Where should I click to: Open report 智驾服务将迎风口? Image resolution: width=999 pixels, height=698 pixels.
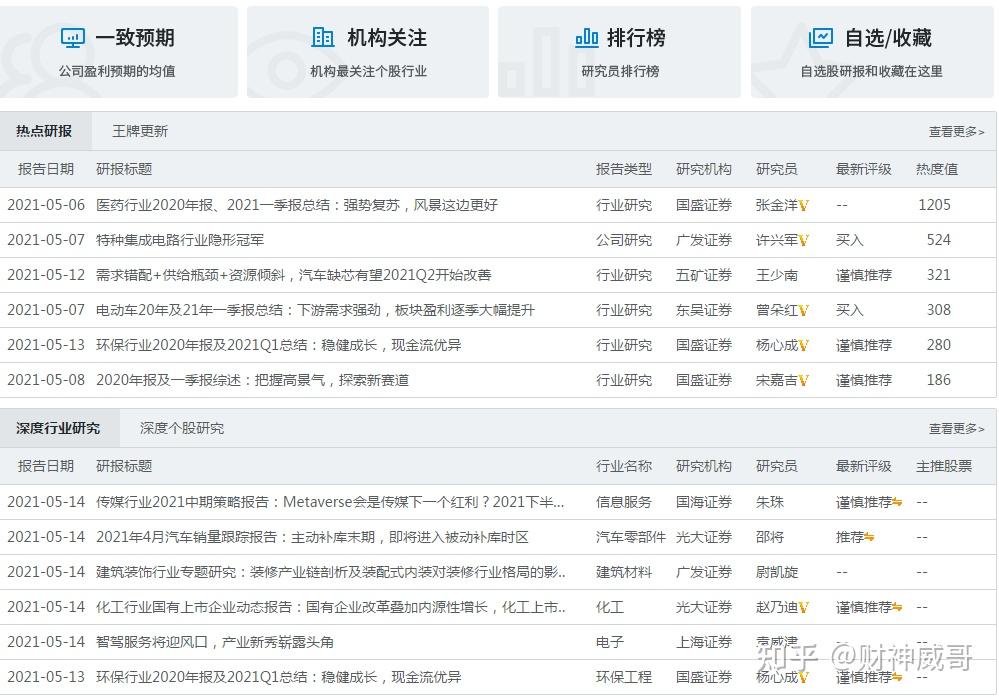point(215,642)
